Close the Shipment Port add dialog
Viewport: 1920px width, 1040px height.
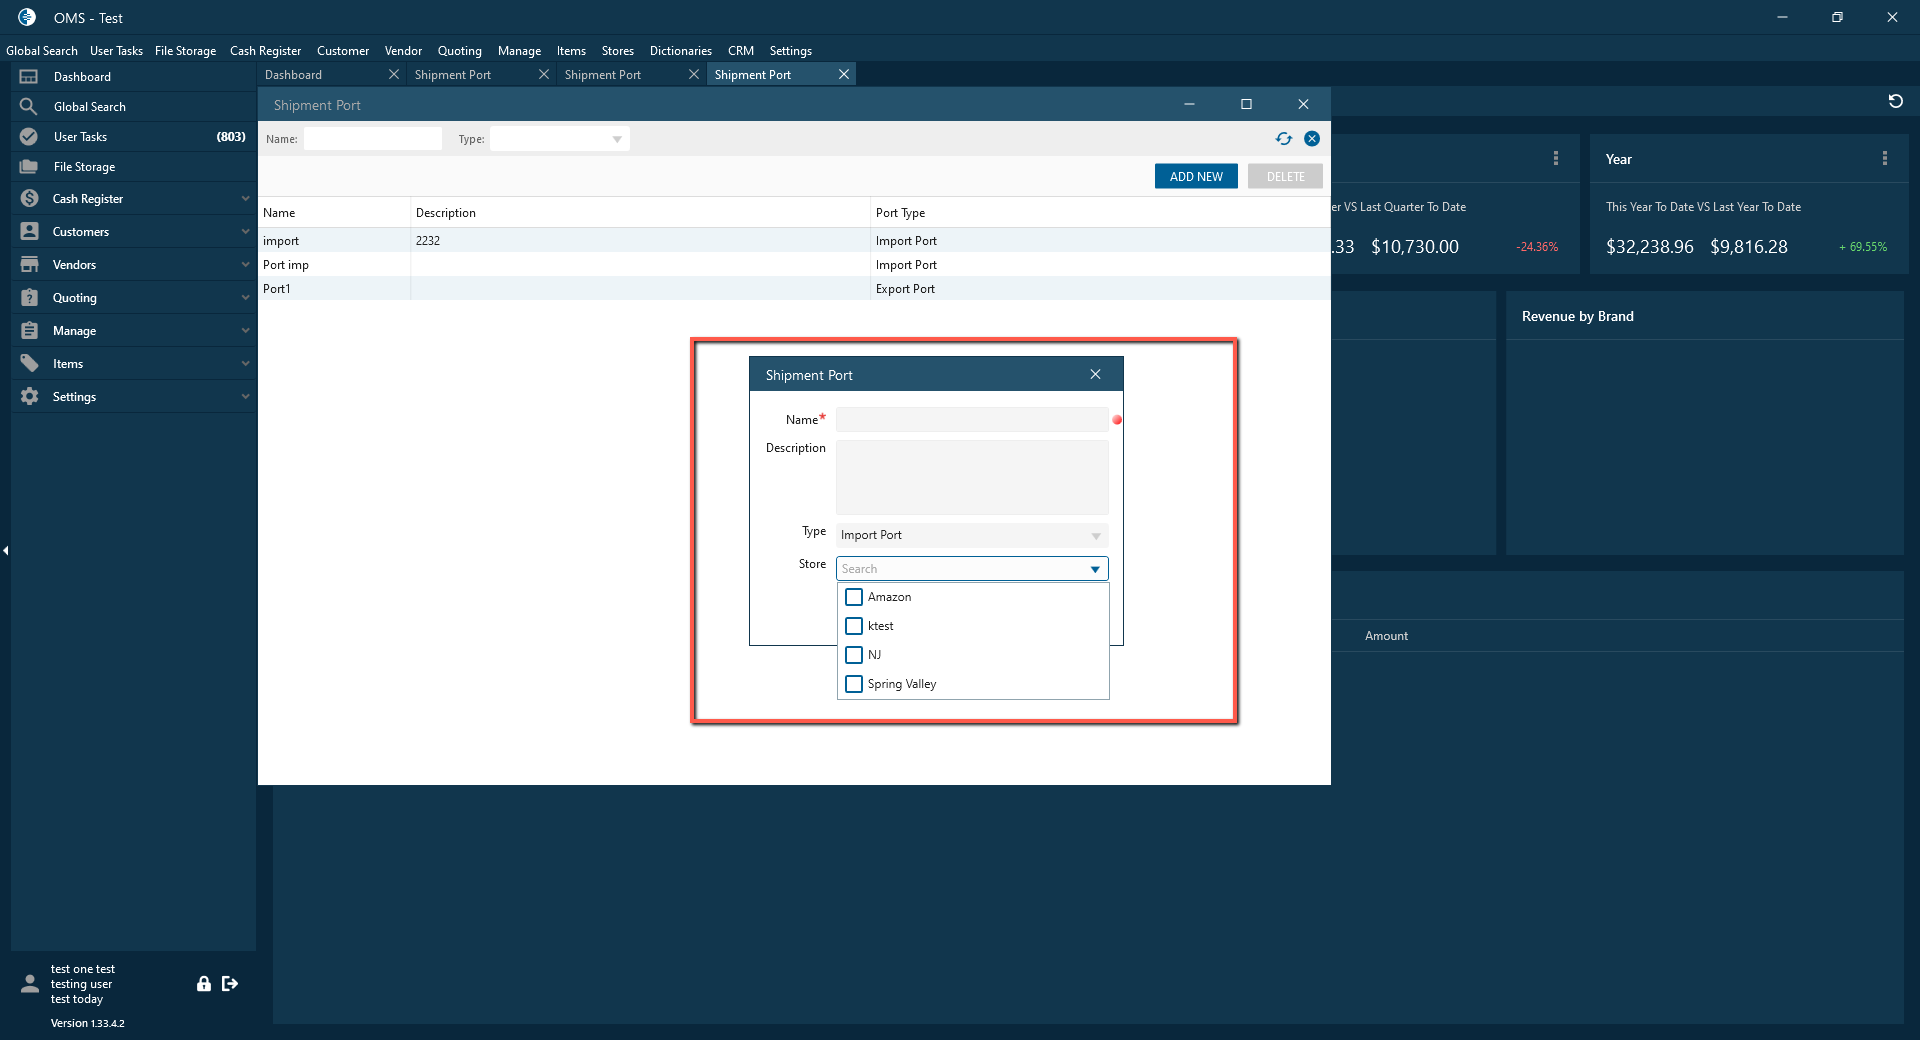pyautogui.click(x=1096, y=375)
